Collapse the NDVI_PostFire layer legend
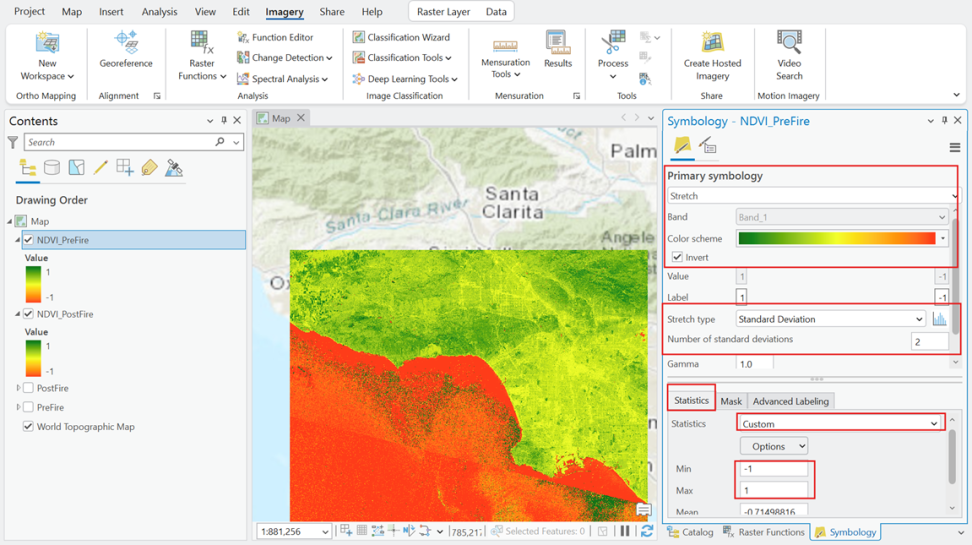The width and height of the screenshot is (972, 545). [x=18, y=314]
